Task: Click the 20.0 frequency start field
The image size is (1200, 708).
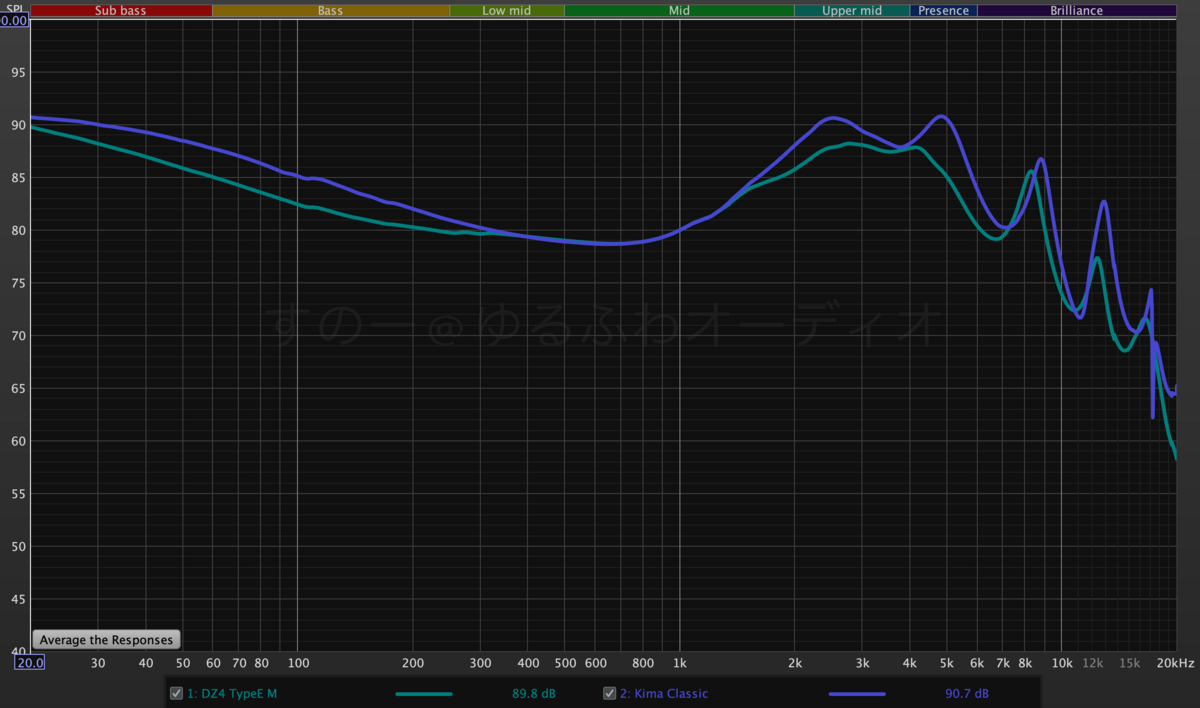Action: tap(29, 662)
